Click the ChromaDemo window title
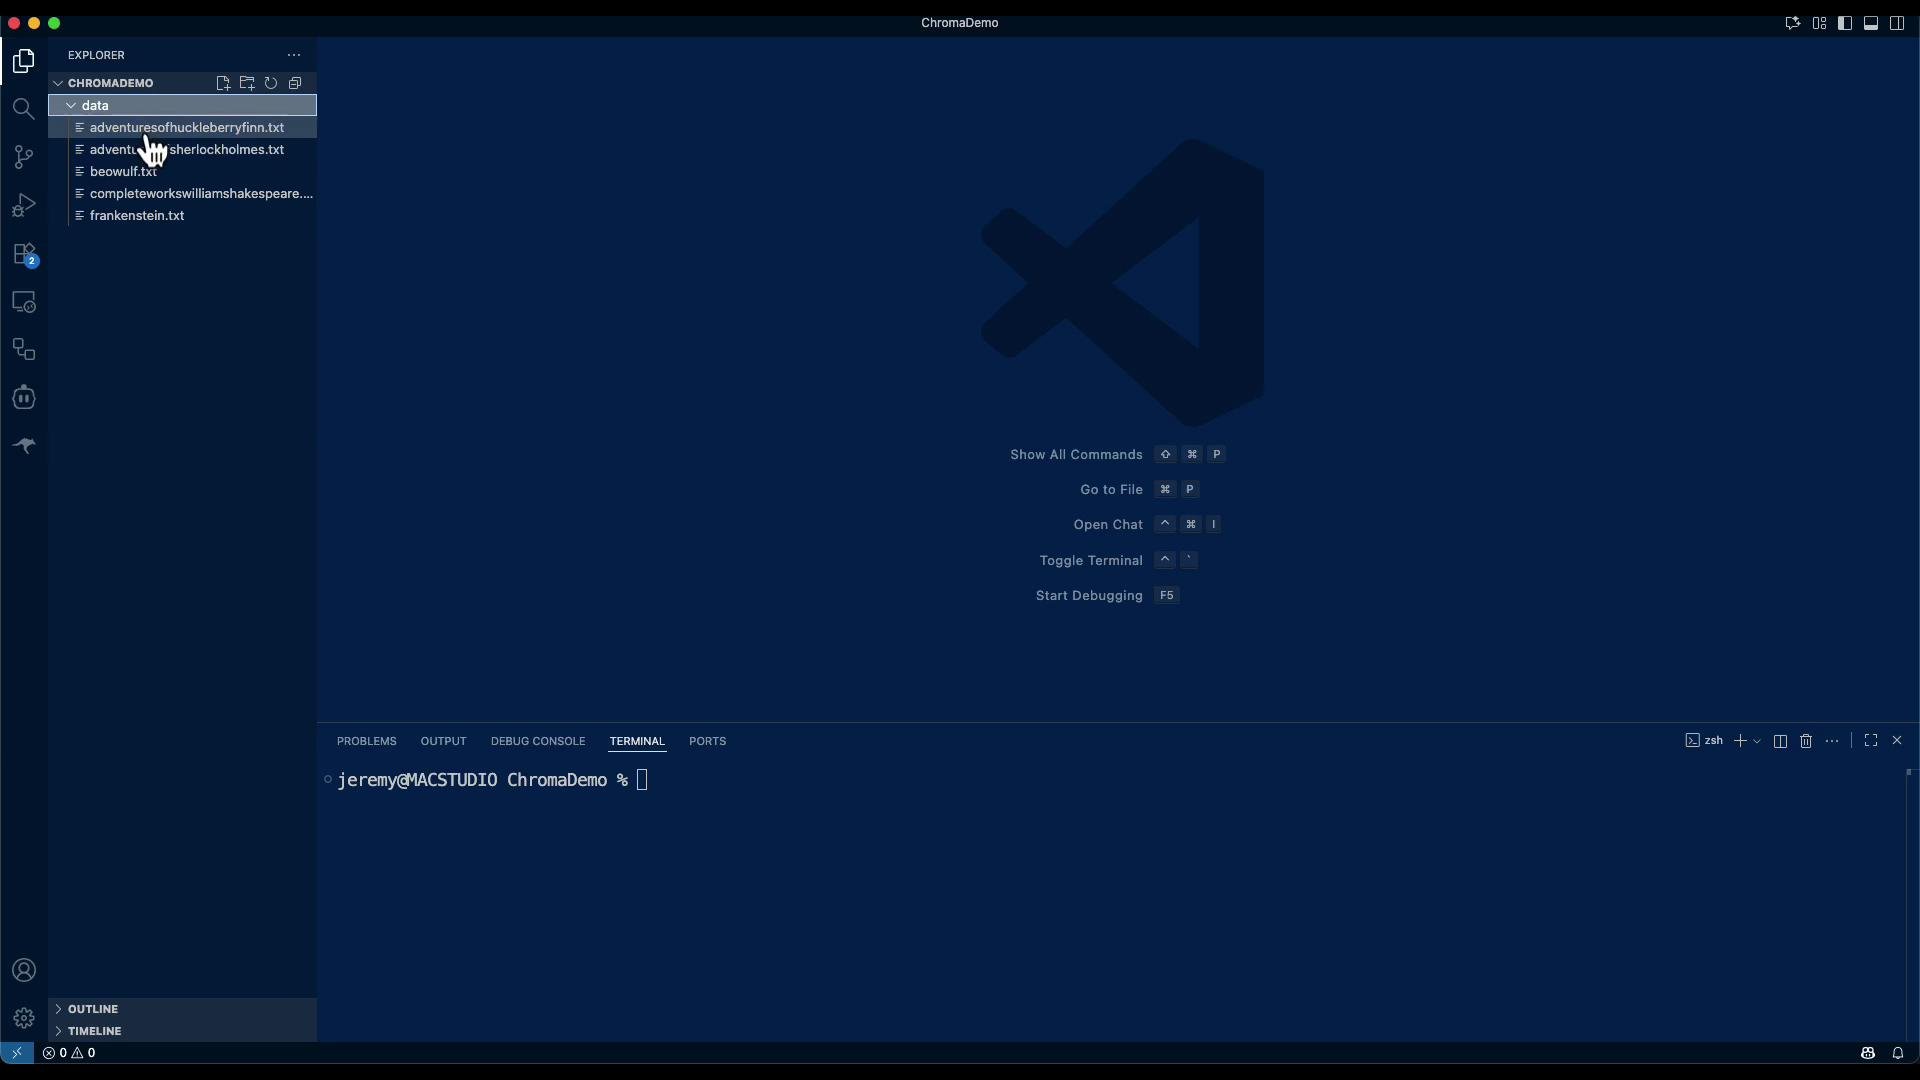This screenshot has height=1080, width=1920. coord(960,23)
